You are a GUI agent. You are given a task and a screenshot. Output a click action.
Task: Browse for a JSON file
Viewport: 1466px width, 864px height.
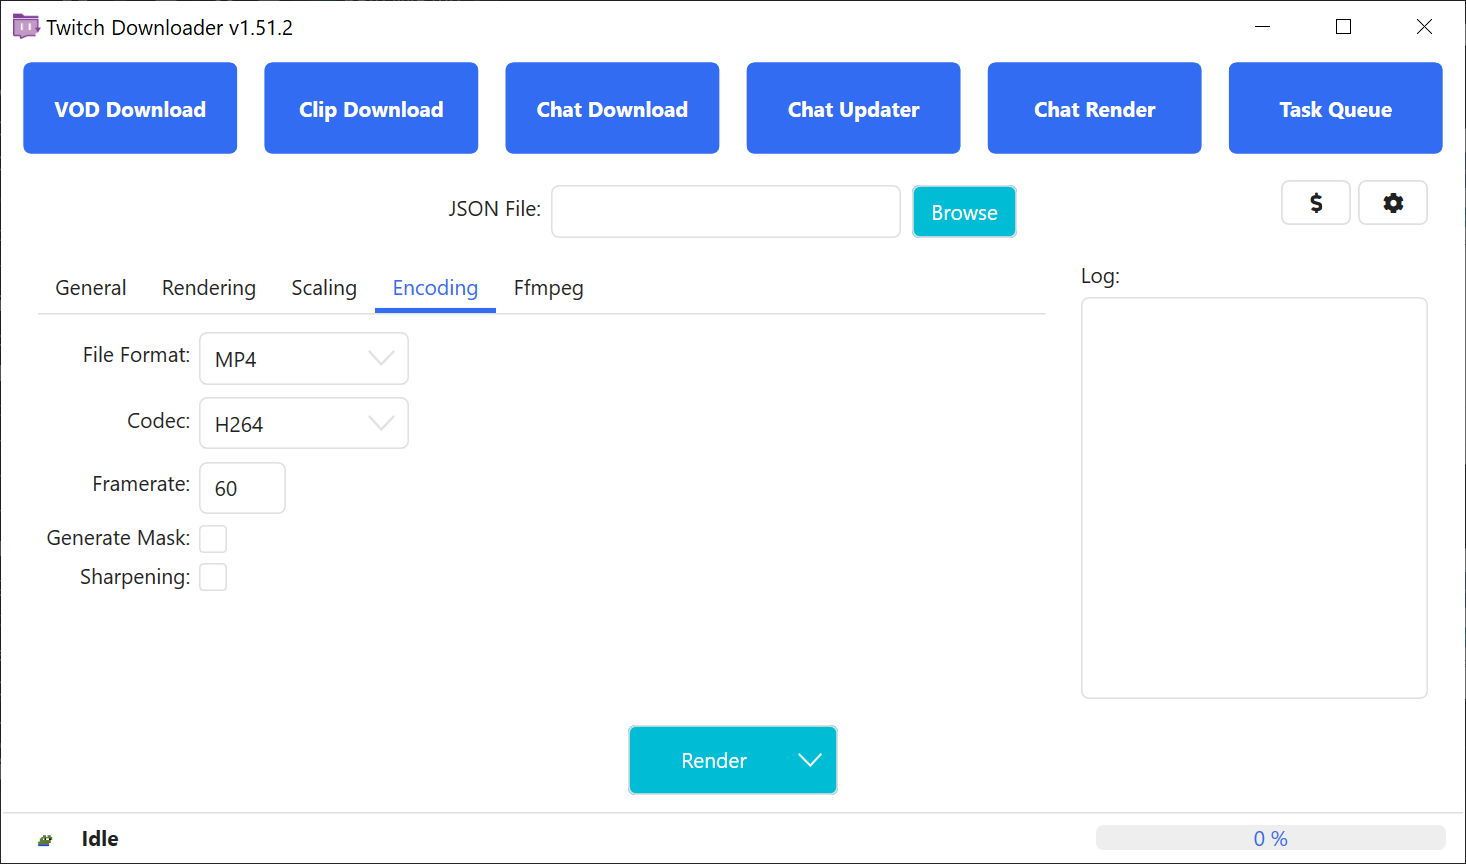tap(964, 212)
